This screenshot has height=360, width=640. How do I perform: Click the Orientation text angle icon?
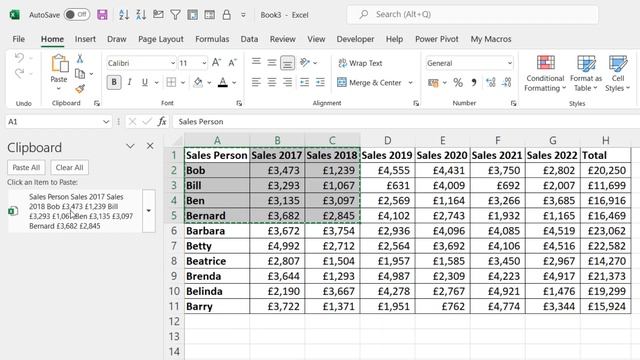(304, 62)
